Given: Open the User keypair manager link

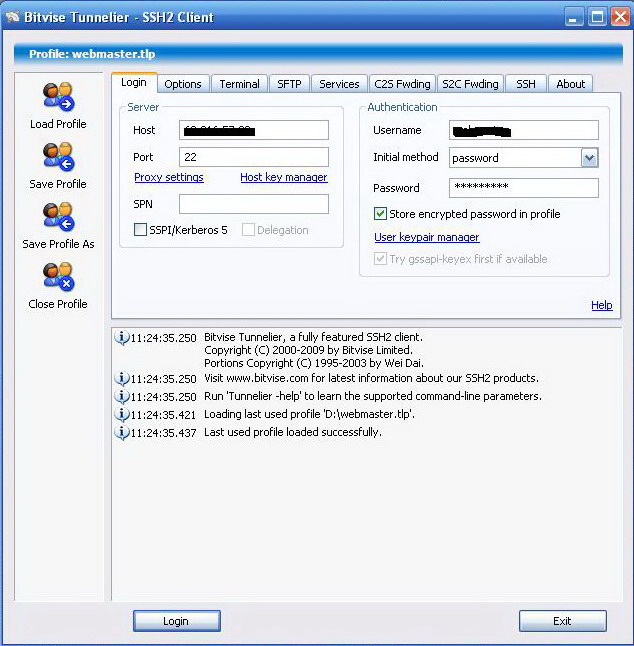Looking at the screenshot, I should pos(427,237).
